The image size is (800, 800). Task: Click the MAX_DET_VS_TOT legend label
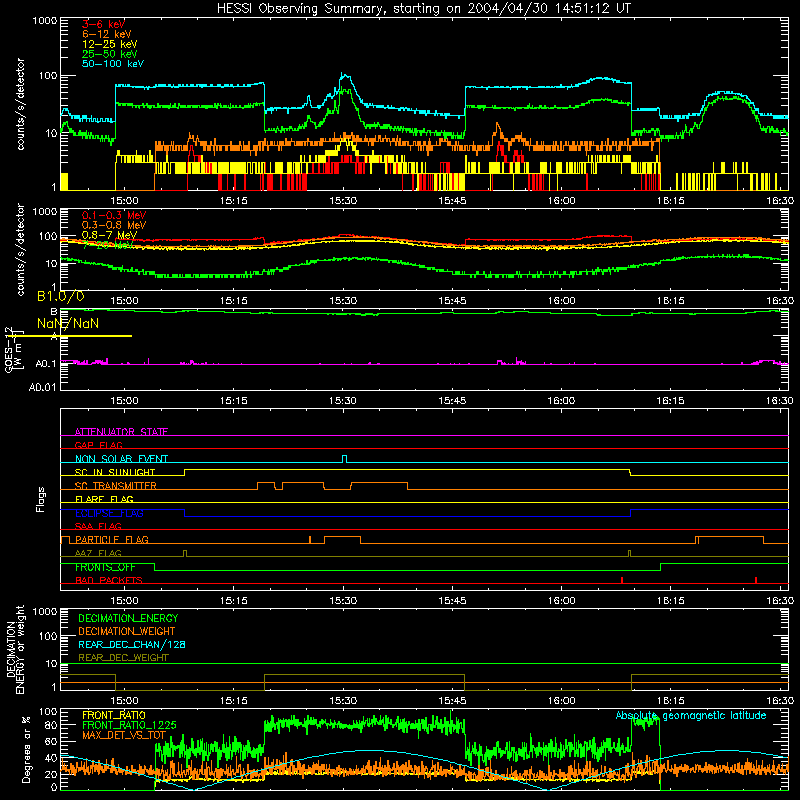[124, 736]
